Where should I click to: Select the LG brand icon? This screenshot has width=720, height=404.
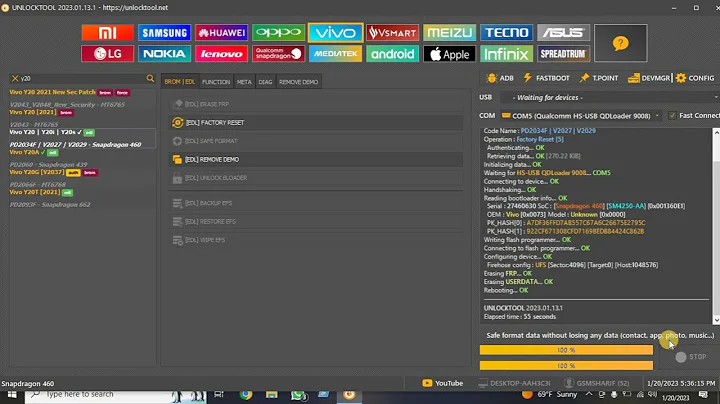pyautogui.click(x=107, y=54)
